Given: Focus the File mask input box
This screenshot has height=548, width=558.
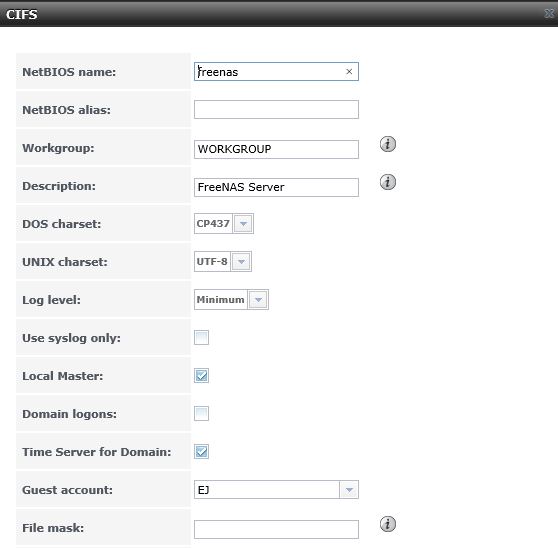Looking at the screenshot, I should click(x=276, y=529).
